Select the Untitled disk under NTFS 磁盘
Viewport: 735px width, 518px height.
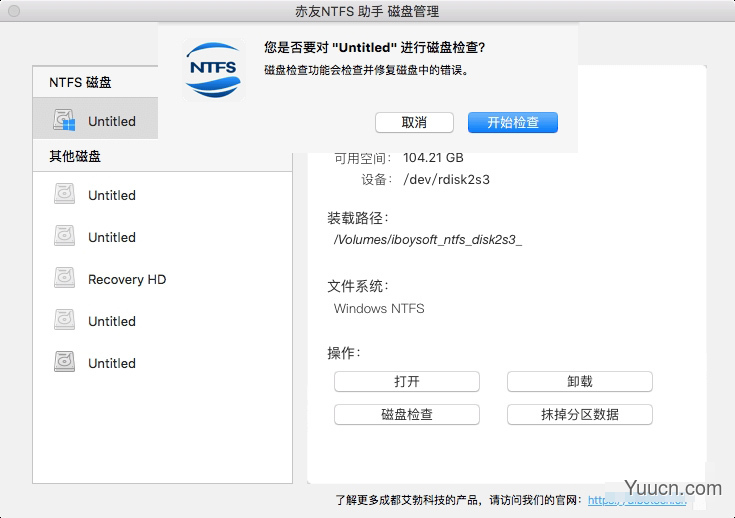tap(96, 118)
